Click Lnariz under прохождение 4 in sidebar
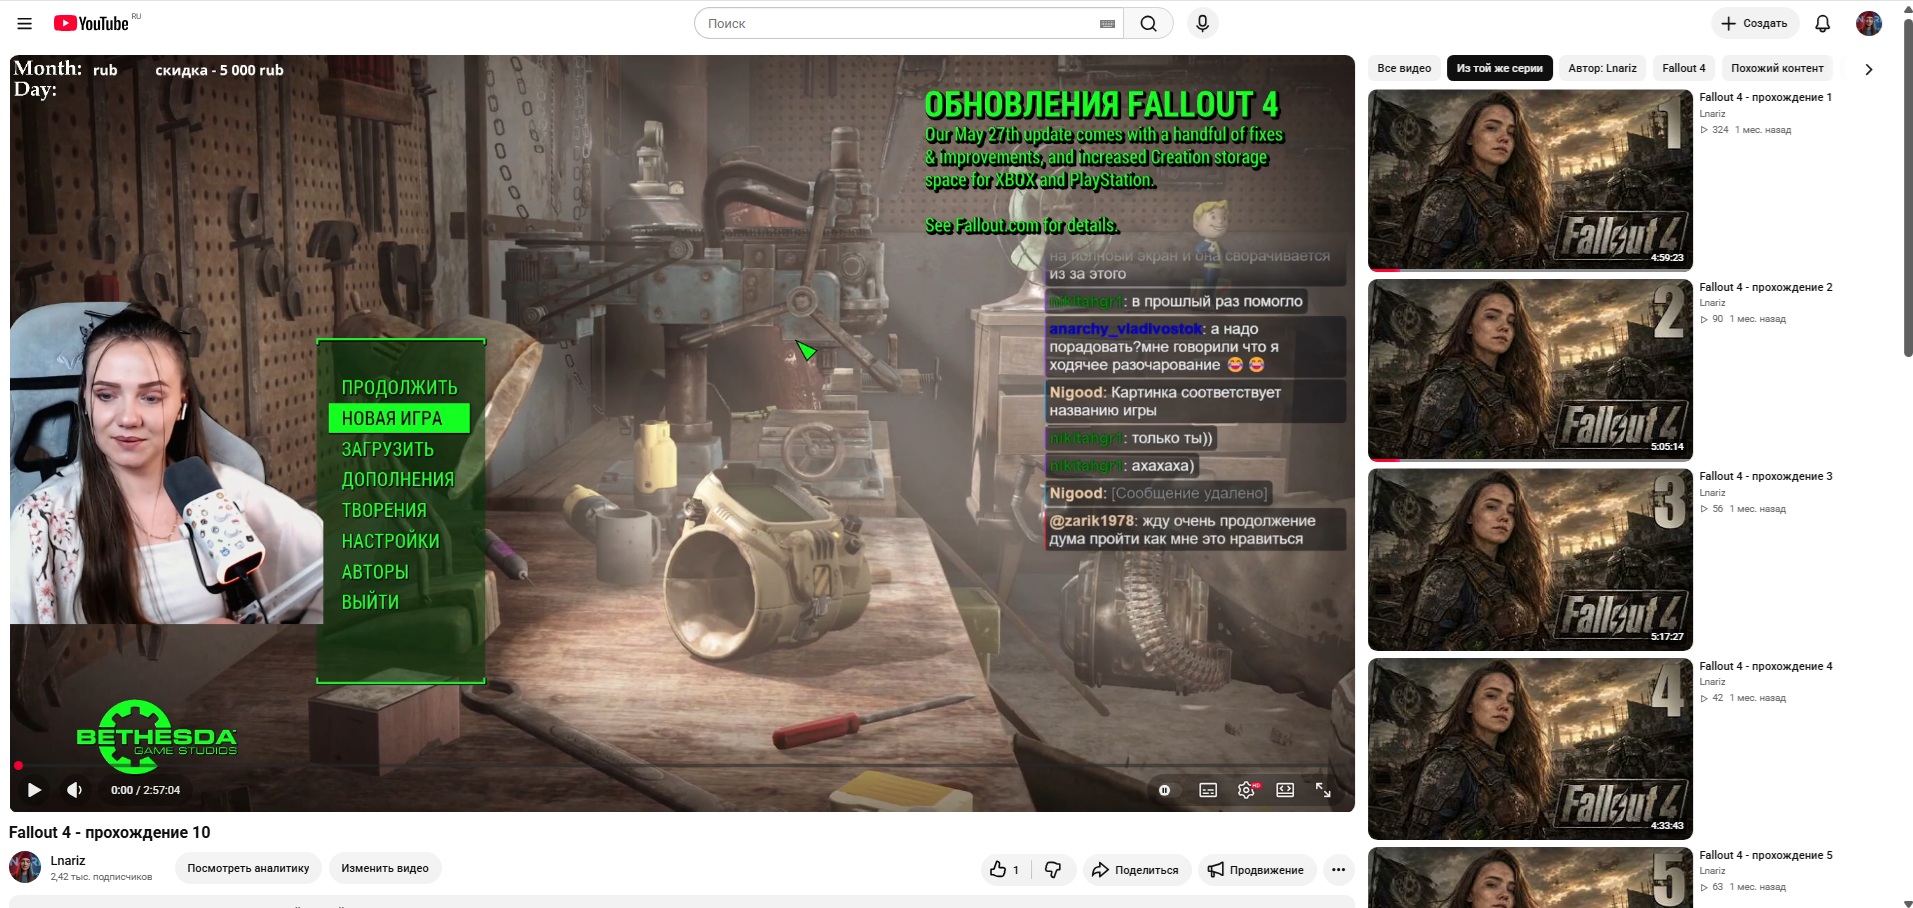1913x908 pixels. tap(1712, 682)
